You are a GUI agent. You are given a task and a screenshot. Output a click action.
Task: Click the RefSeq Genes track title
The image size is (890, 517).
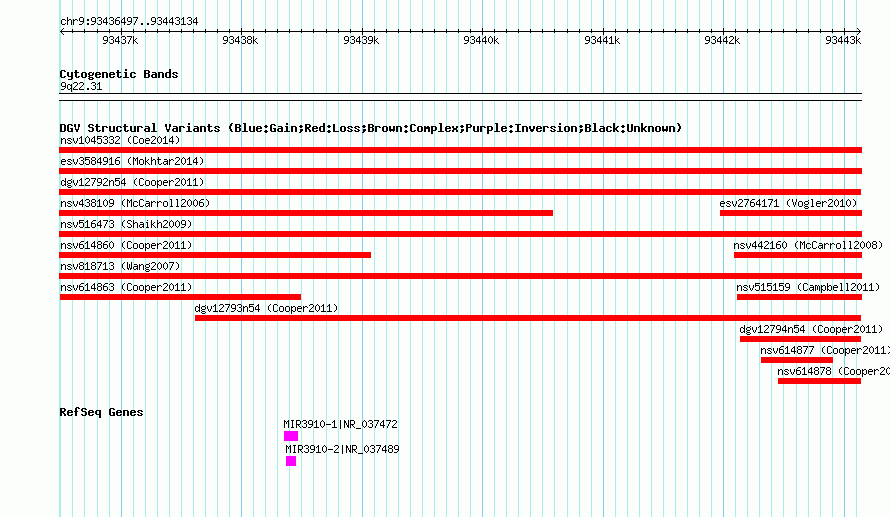[x=101, y=412]
